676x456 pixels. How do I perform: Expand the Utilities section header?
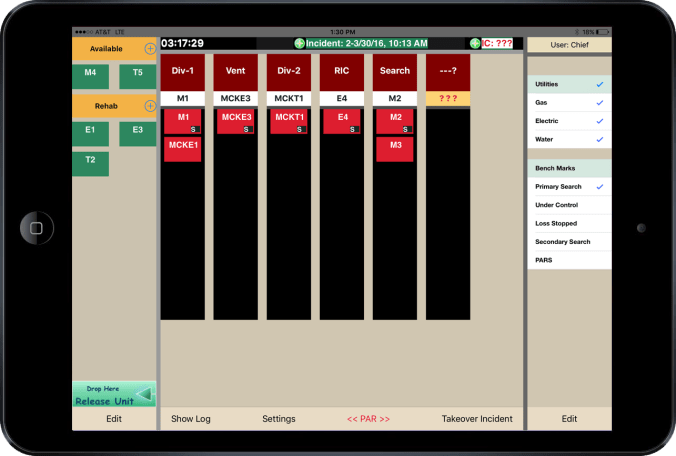569,85
